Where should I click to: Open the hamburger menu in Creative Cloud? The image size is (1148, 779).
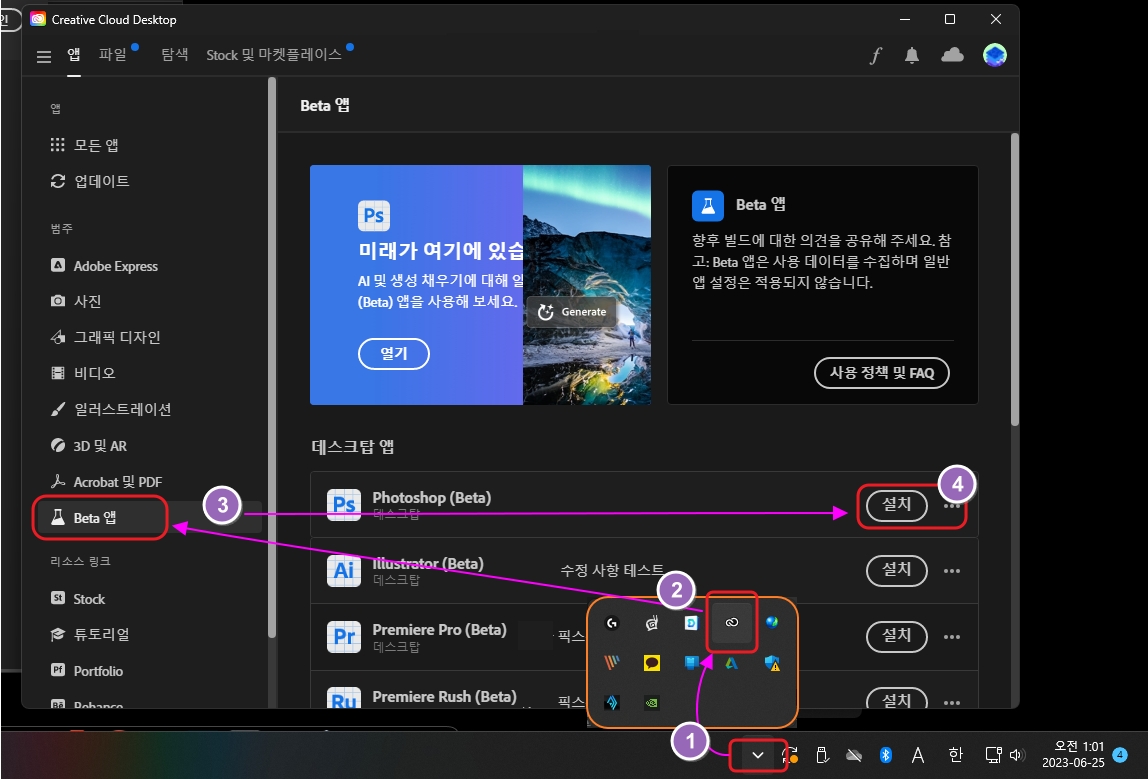click(x=44, y=56)
